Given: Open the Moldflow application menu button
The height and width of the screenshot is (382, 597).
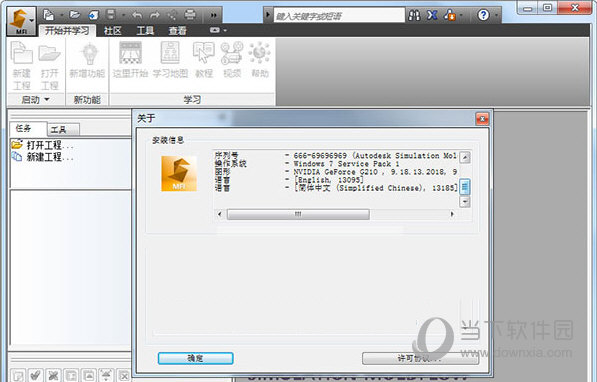Looking at the screenshot, I should pyautogui.click(x=21, y=21).
